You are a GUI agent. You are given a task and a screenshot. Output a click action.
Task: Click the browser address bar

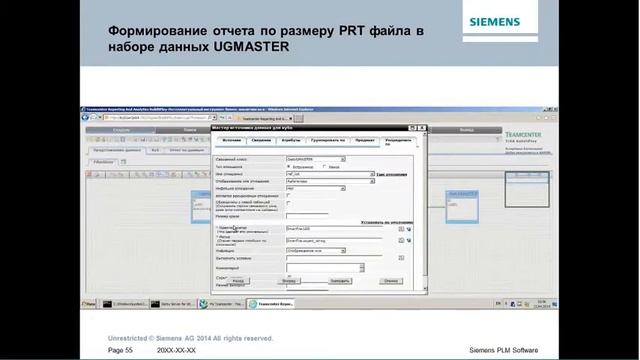coord(159,118)
